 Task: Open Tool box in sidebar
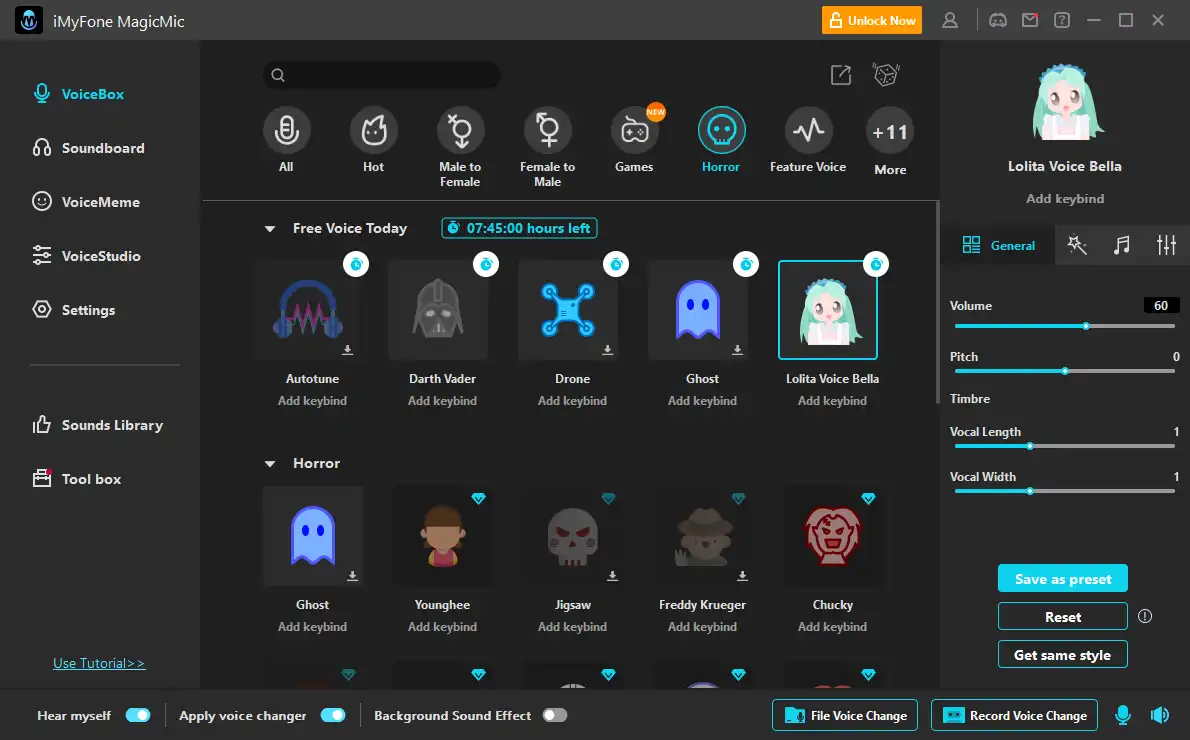tap(76, 479)
